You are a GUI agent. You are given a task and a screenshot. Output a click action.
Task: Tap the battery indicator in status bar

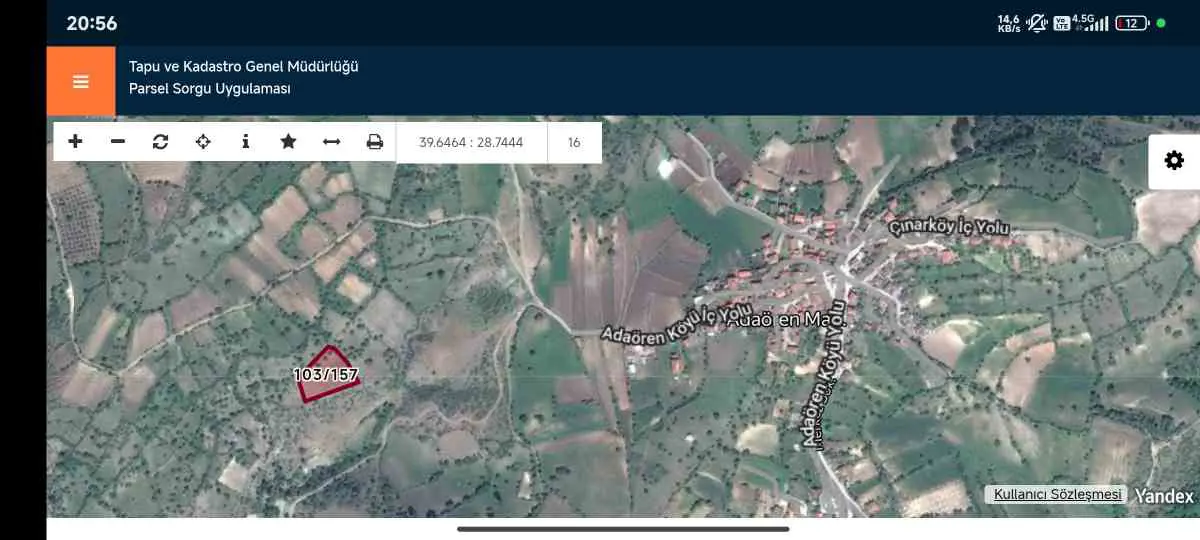click(x=1132, y=23)
